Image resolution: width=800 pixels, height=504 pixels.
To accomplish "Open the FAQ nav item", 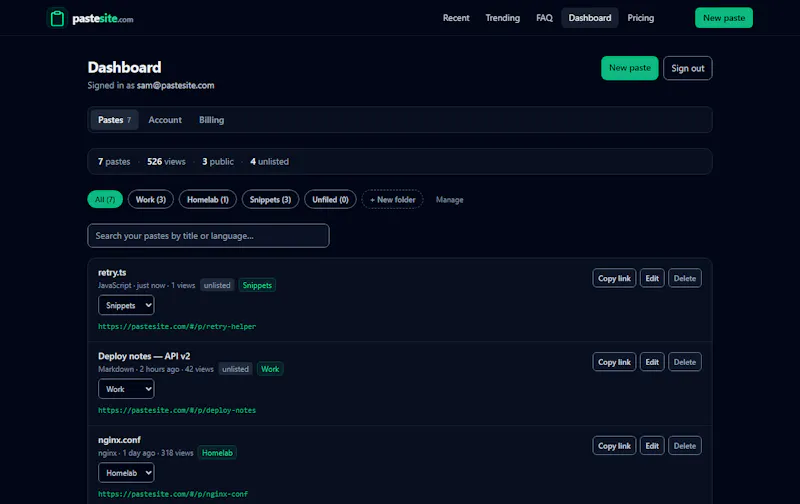I will (544, 18).
